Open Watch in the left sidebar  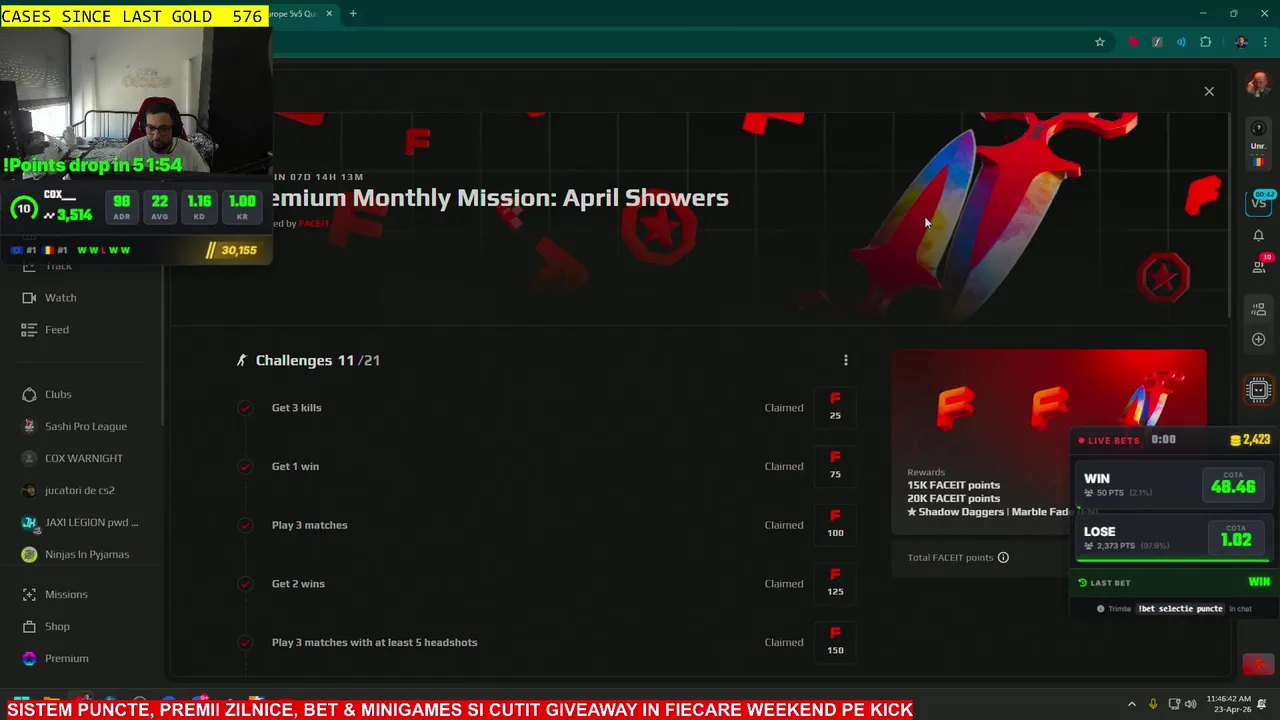[x=60, y=297]
